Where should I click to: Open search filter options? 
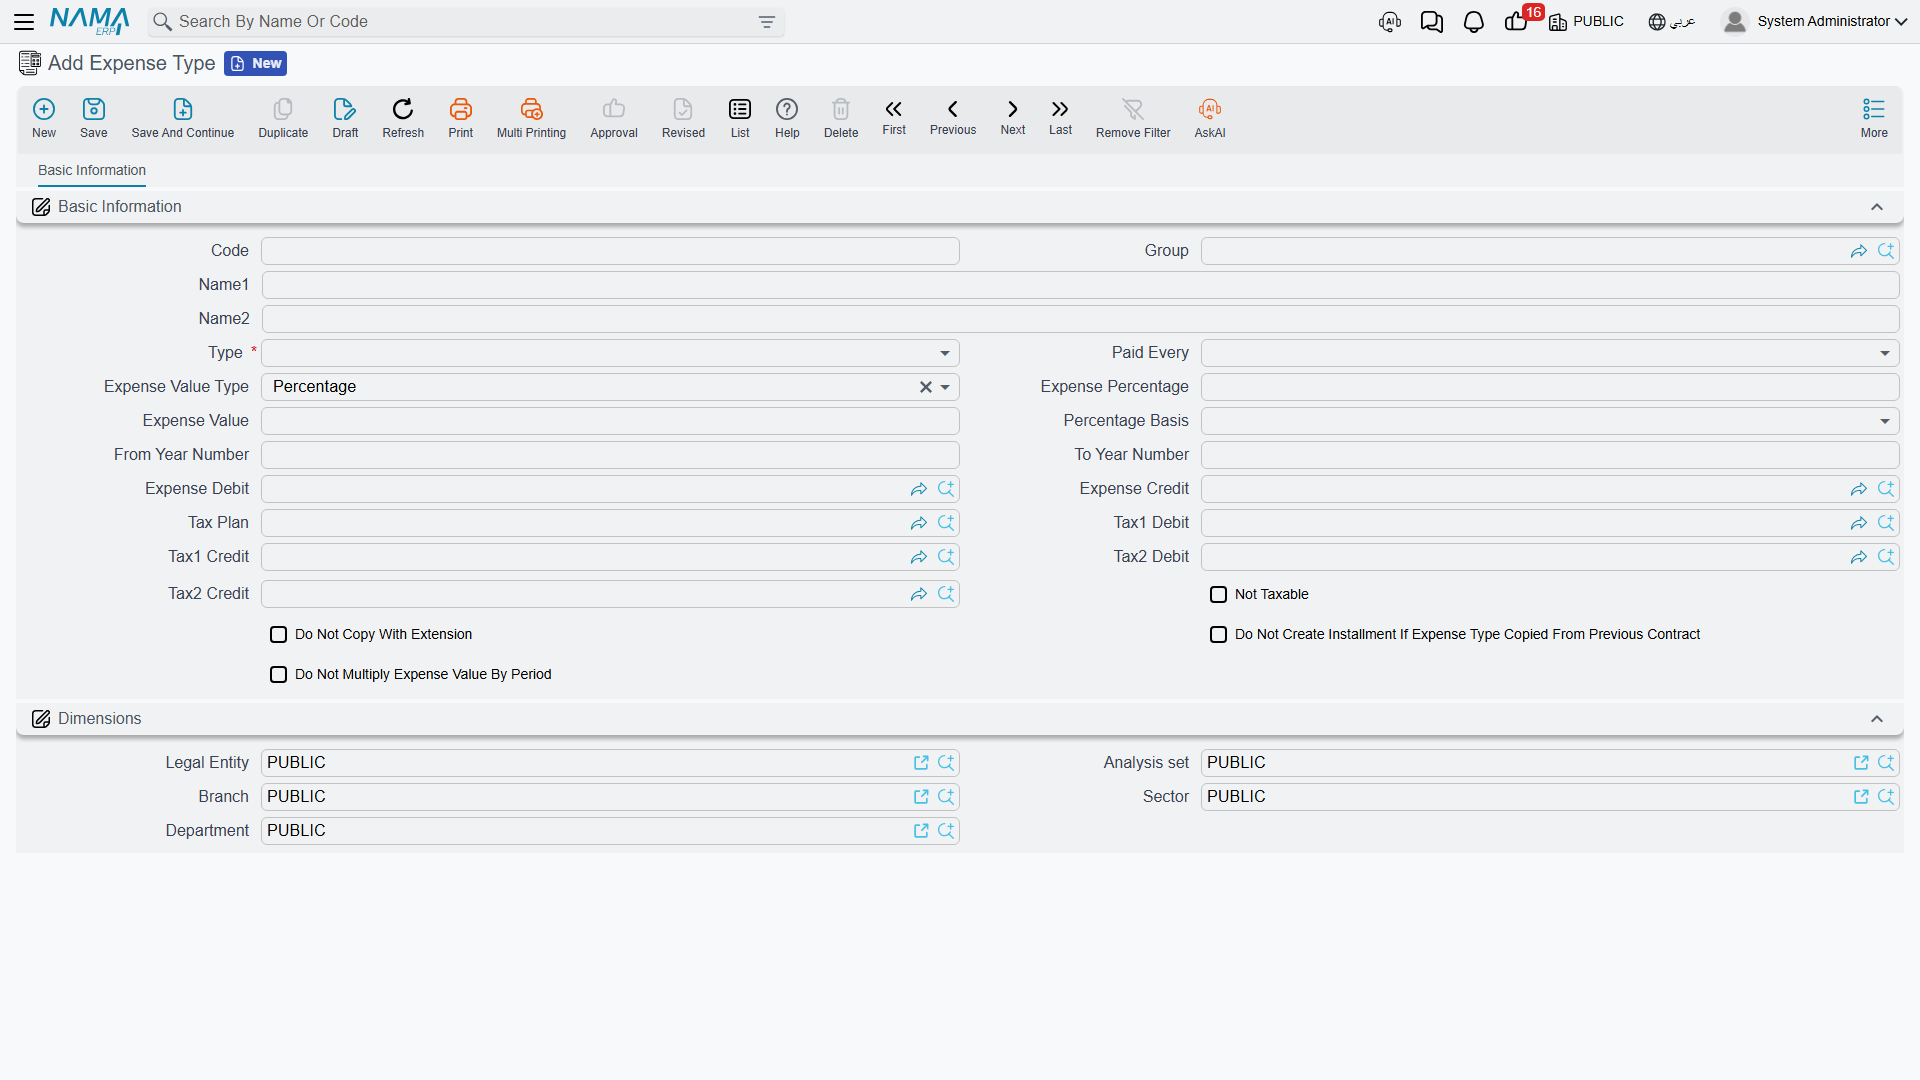pos(767,22)
